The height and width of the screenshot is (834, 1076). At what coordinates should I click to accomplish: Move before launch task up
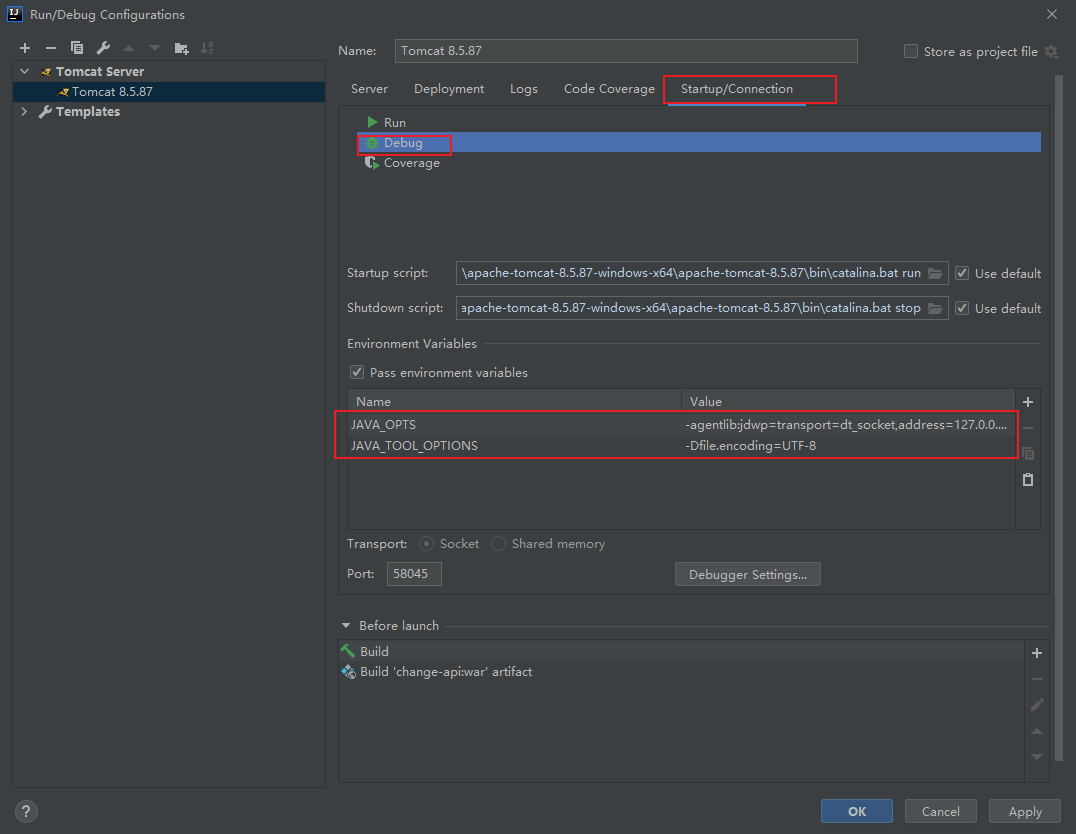point(1037,731)
